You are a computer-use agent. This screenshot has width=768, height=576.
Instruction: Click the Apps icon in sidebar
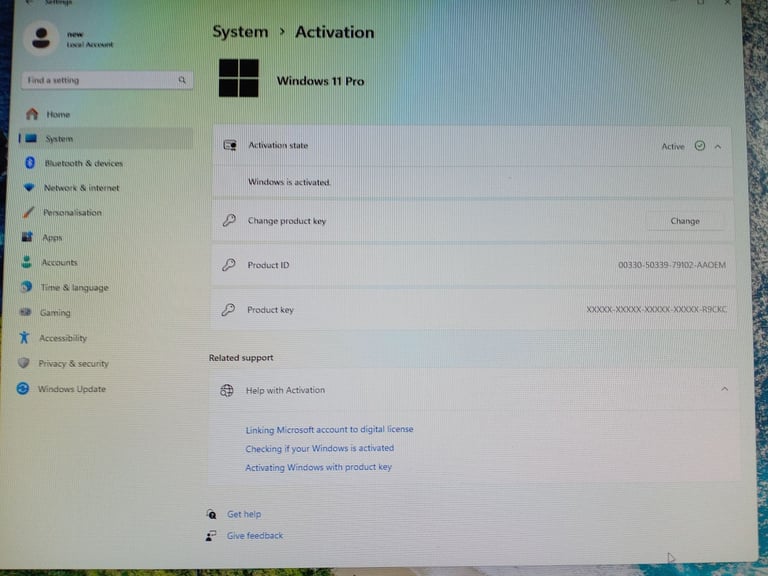[x=27, y=237]
